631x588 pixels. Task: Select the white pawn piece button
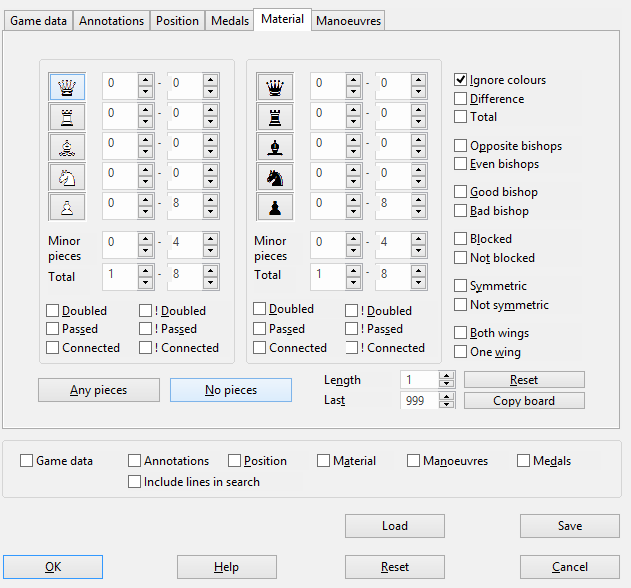coord(67,207)
